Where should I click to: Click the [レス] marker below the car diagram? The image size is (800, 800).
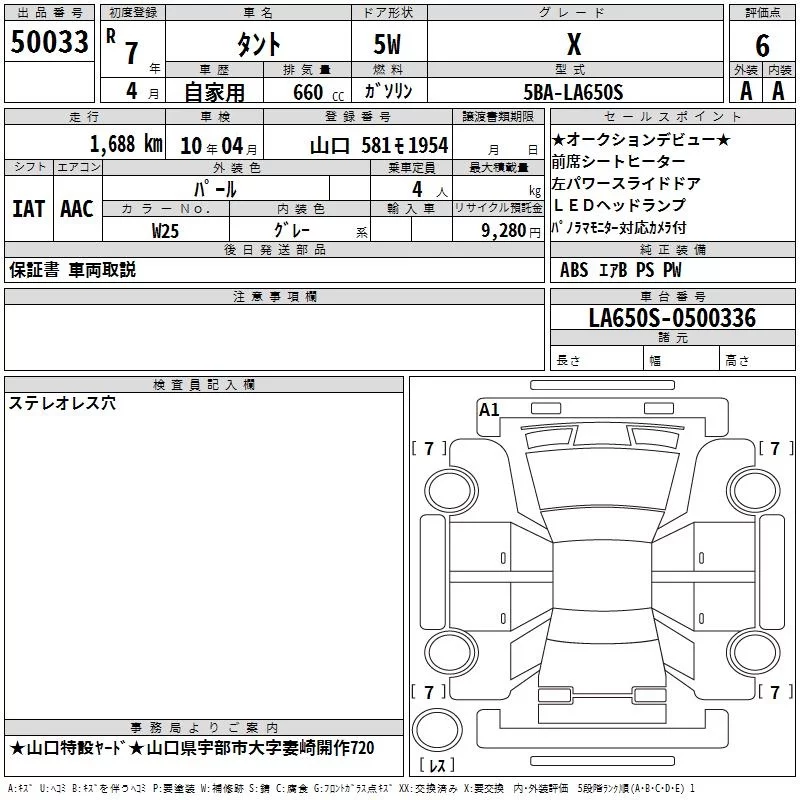click(436, 766)
